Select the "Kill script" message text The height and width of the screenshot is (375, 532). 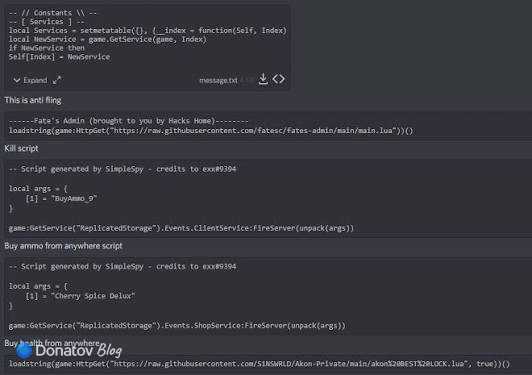tap(21, 148)
